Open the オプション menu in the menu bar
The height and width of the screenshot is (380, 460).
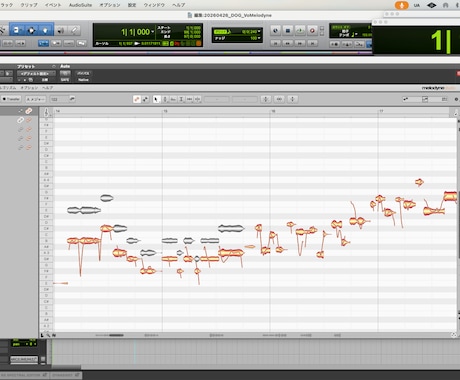[110, 5]
